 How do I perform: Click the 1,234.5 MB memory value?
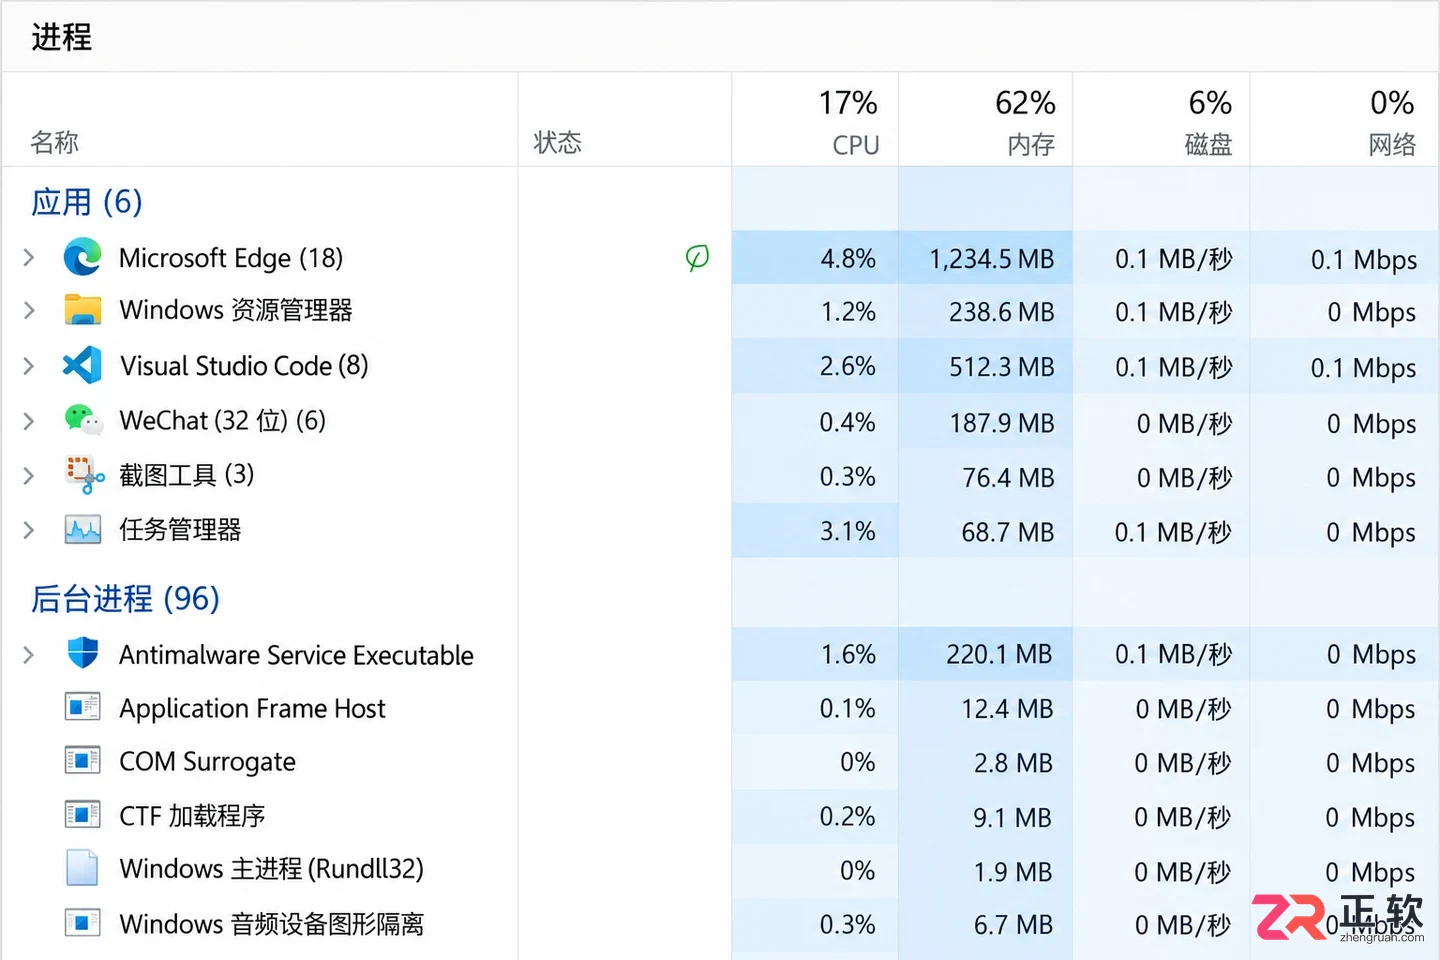(x=992, y=259)
